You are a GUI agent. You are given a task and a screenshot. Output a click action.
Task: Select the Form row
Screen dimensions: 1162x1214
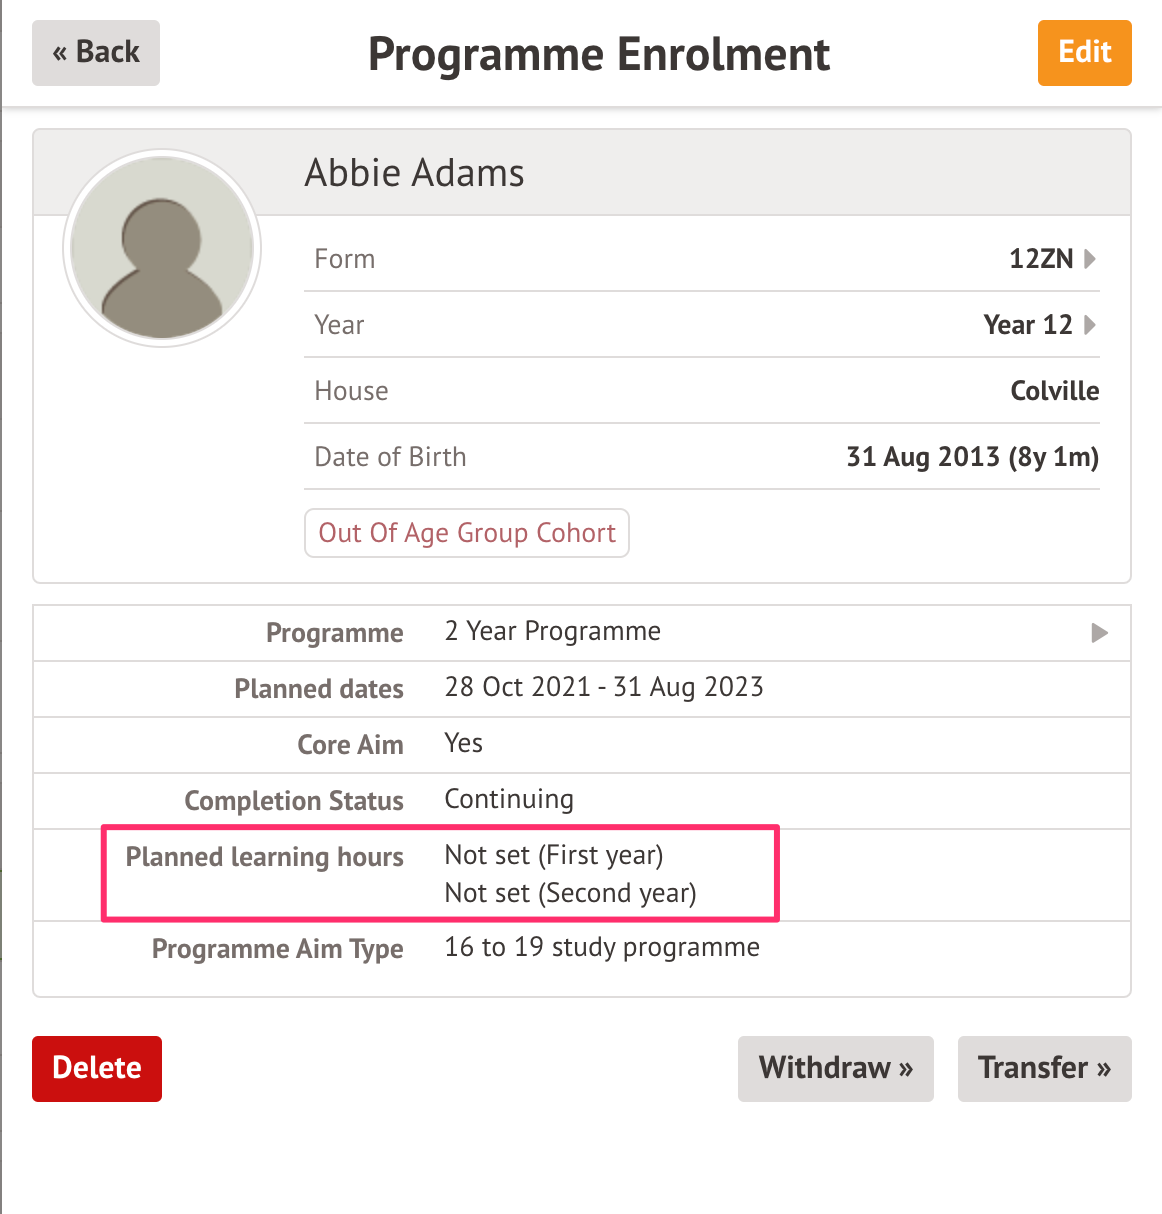[700, 259]
